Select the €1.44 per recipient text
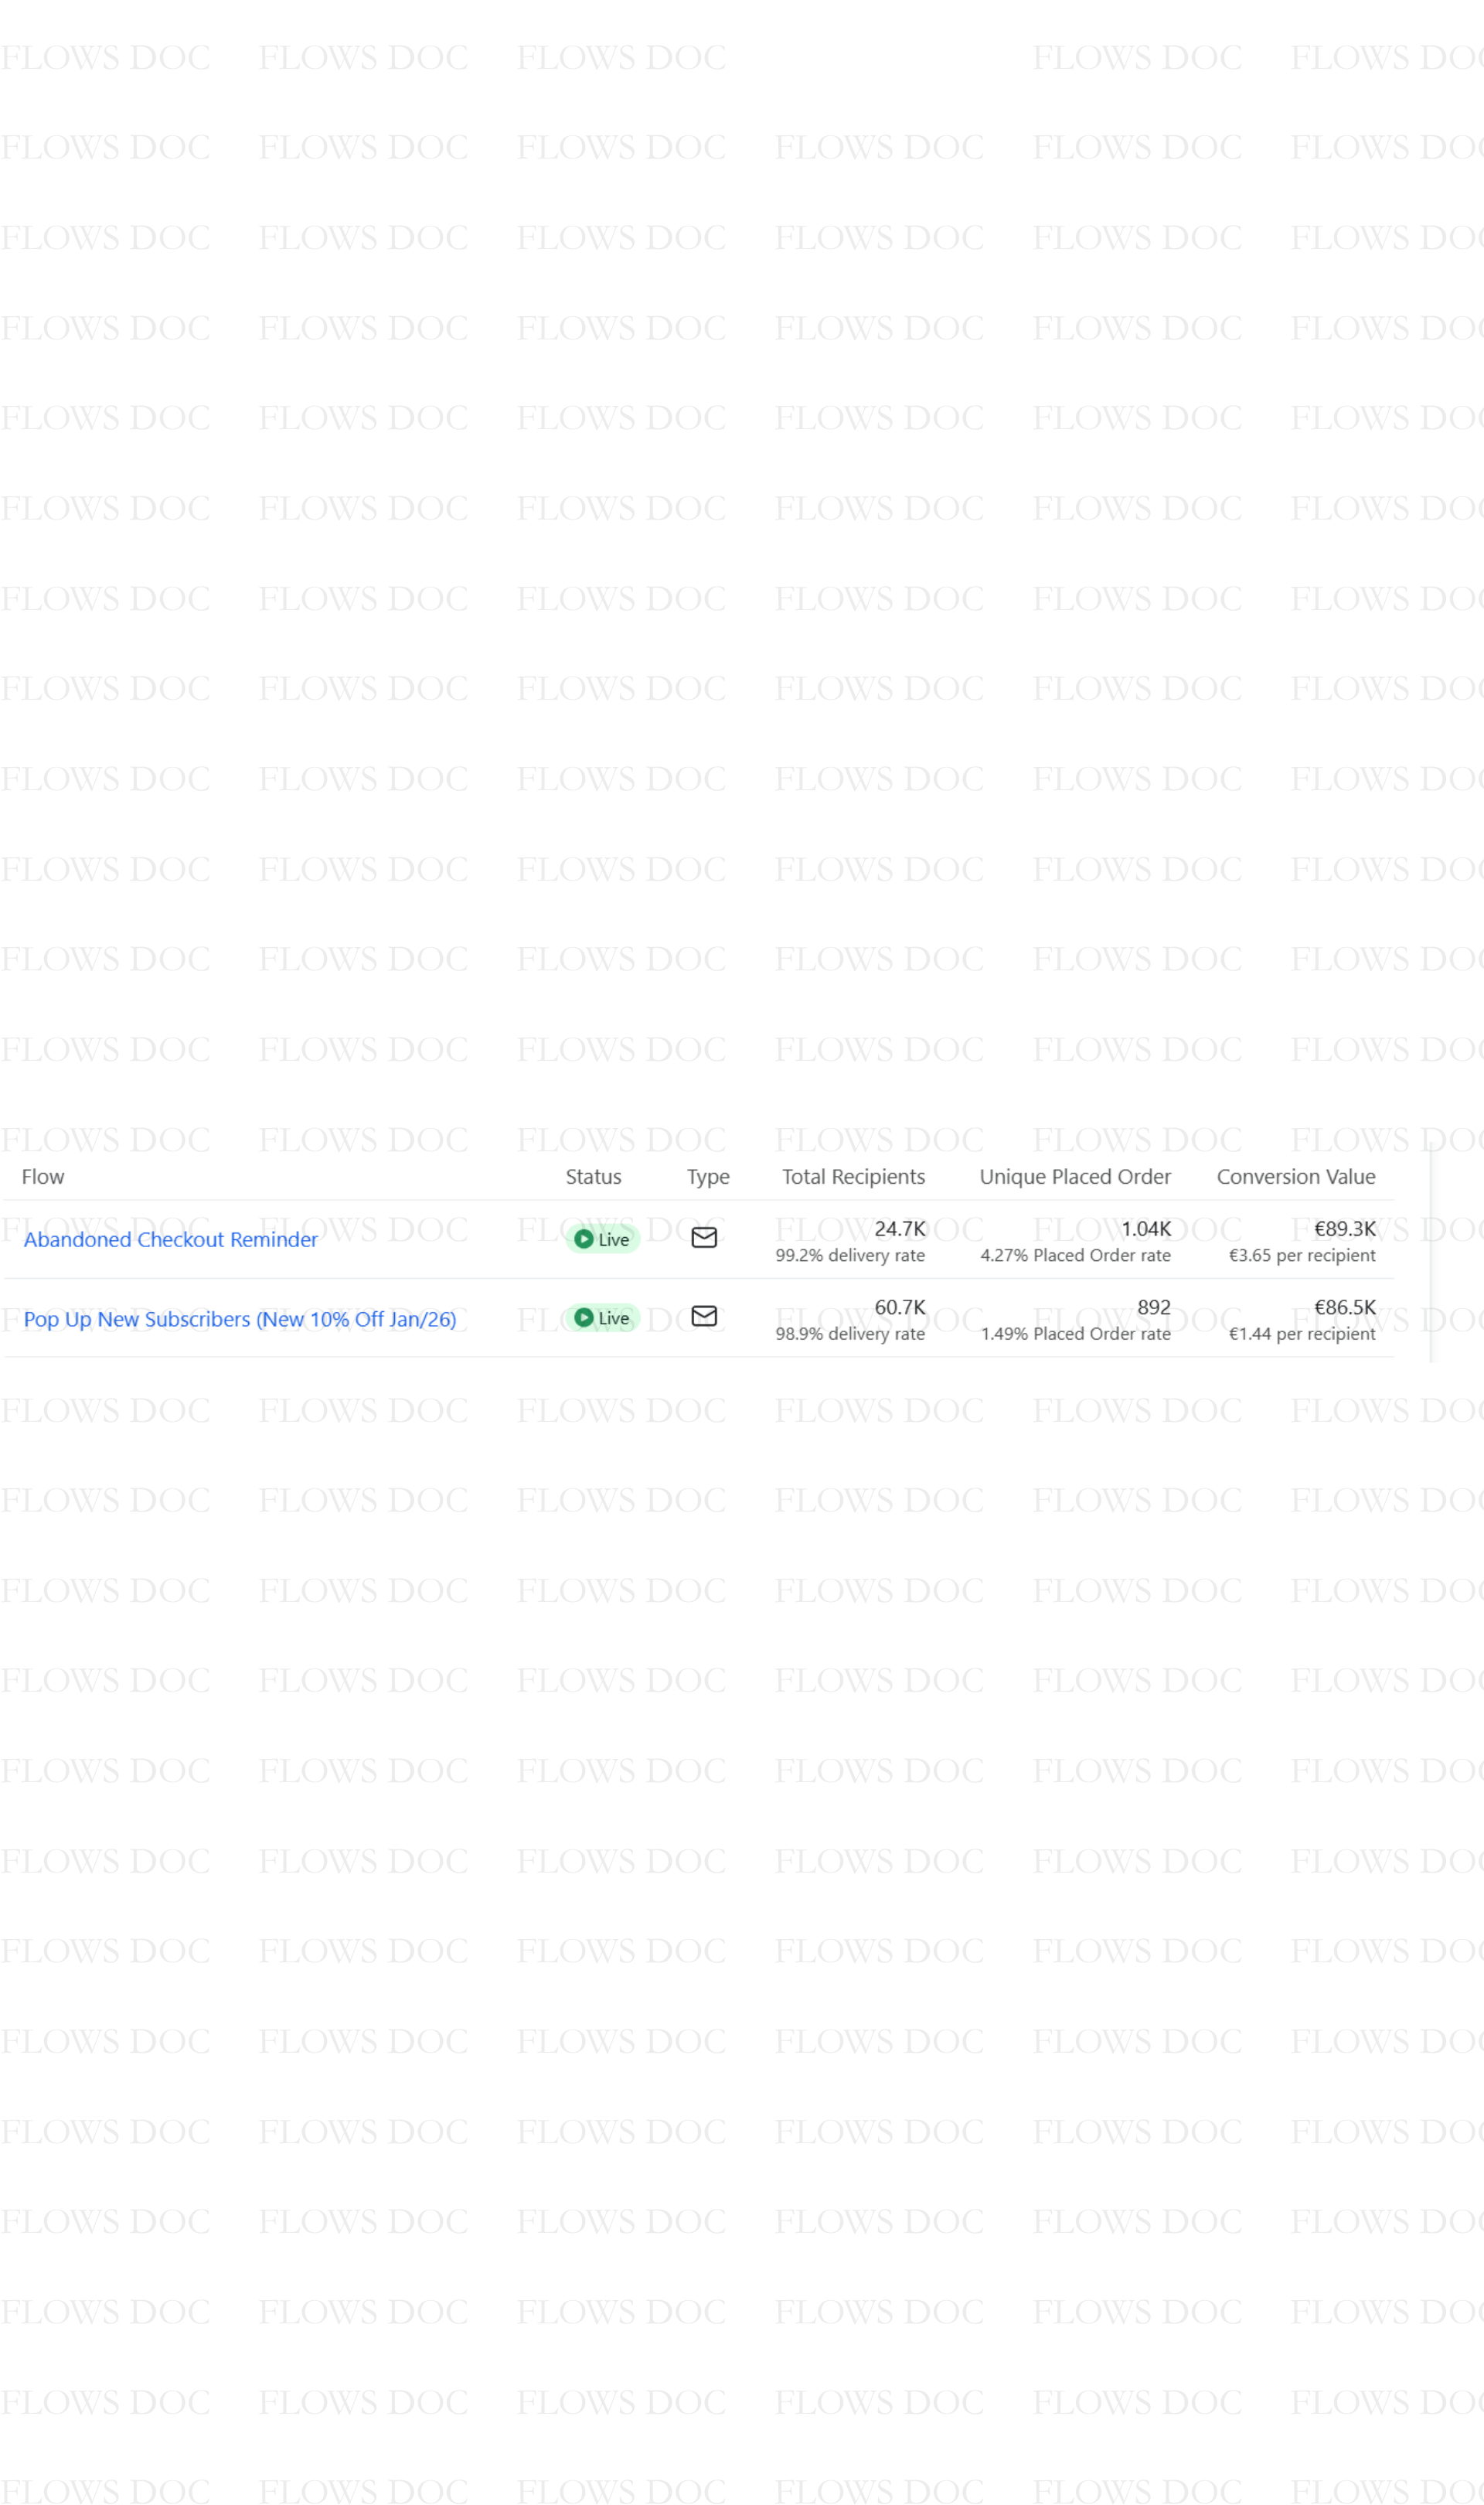1484x2505 pixels. (1302, 1334)
